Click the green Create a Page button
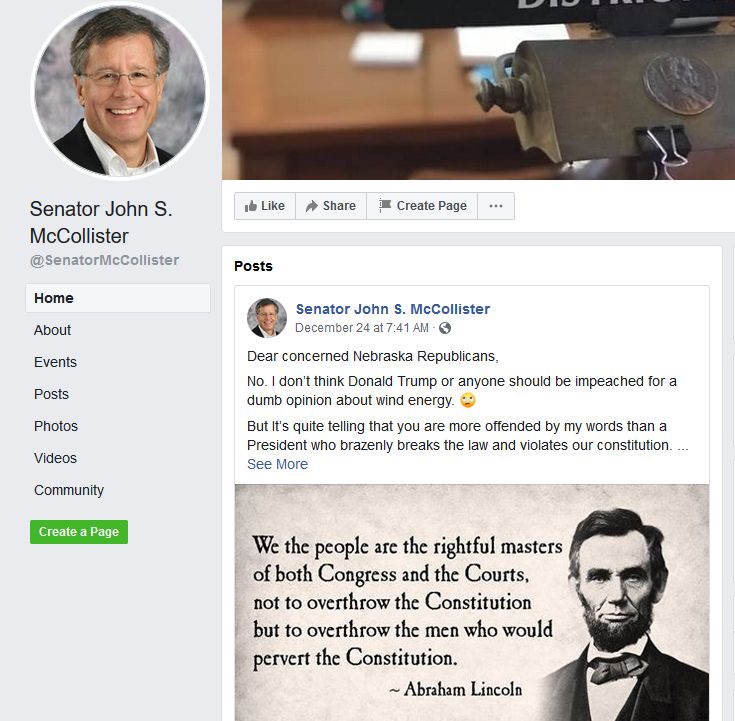The width and height of the screenshot is (735, 721). [79, 532]
